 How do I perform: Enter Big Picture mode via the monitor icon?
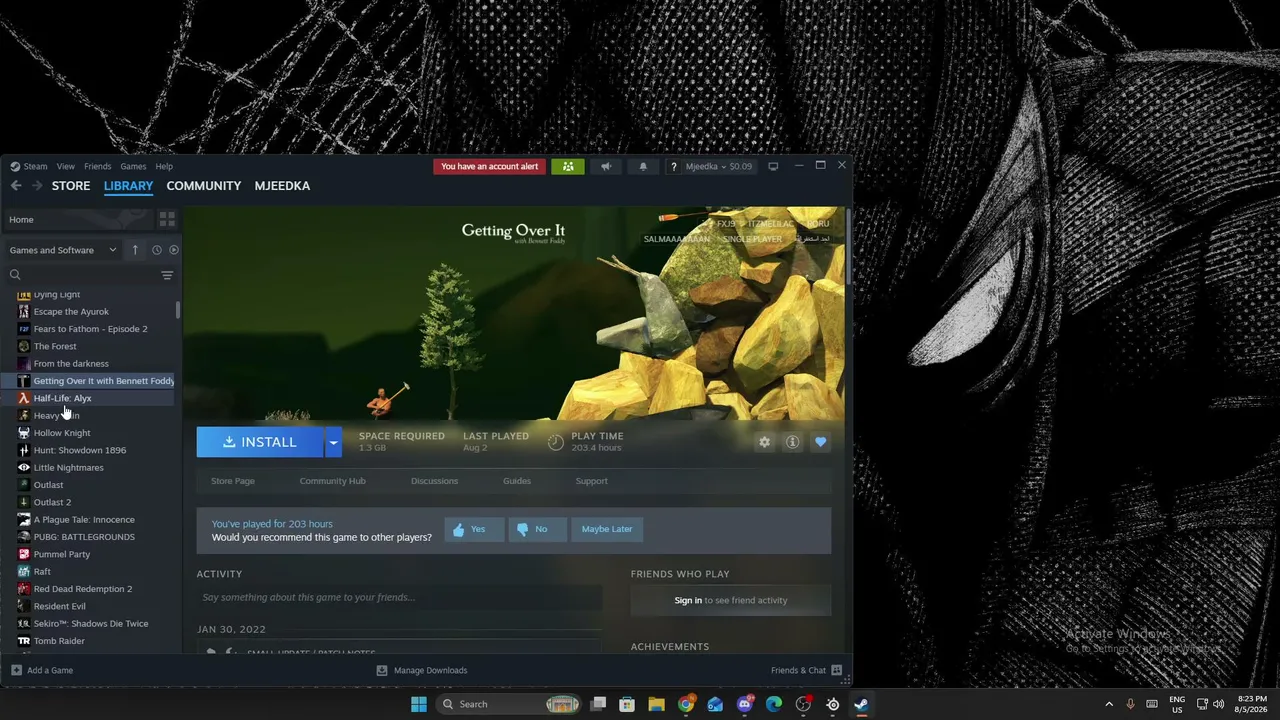[x=773, y=167]
